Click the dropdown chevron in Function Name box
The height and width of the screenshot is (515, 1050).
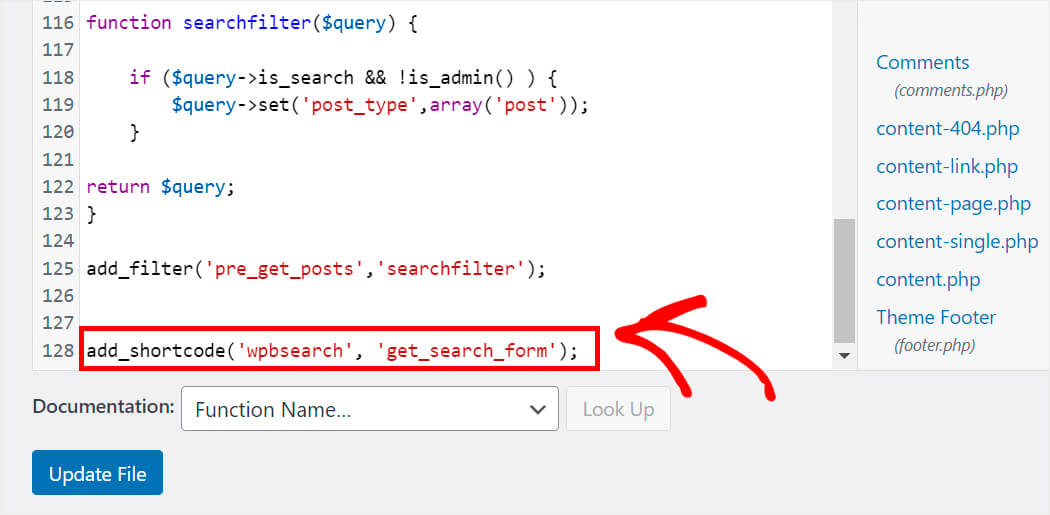[x=537, y=409]
